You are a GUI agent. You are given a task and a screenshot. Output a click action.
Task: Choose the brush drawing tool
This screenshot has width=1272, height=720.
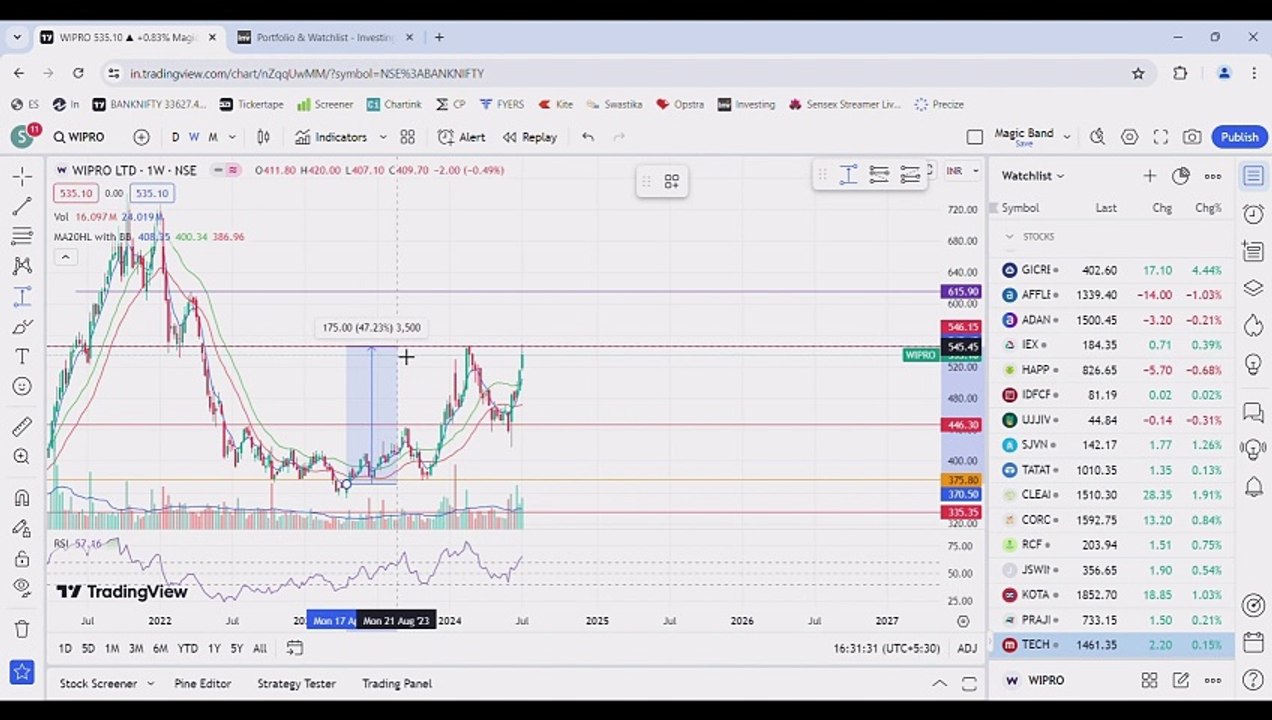21,327
